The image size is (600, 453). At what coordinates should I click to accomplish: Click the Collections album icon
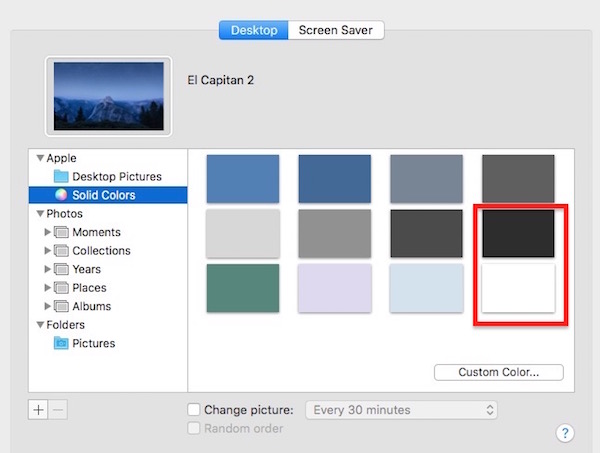click(62, 251)
